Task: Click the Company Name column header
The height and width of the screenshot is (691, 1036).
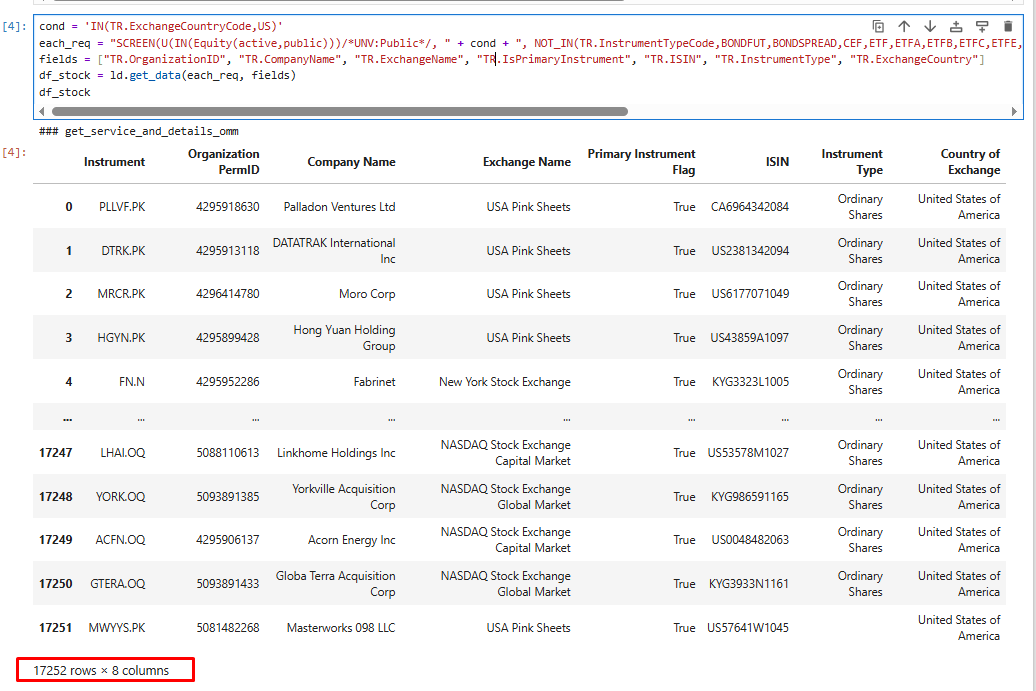Action: coord(352,162)
